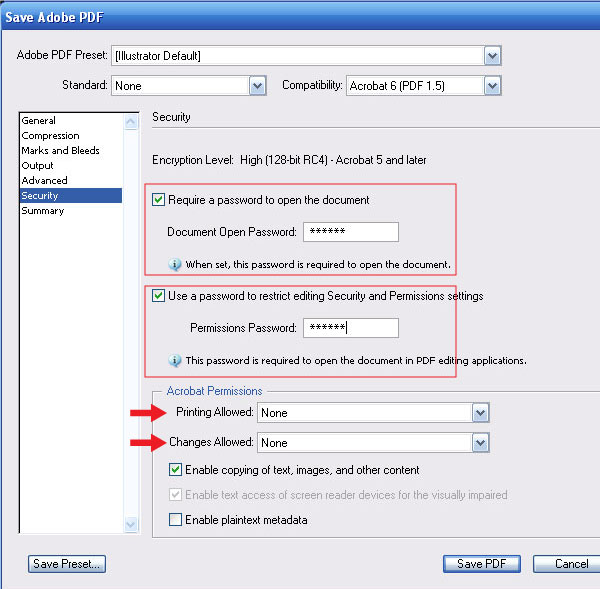Enable plaintext metadata checkbox

[x=176, y=519]
